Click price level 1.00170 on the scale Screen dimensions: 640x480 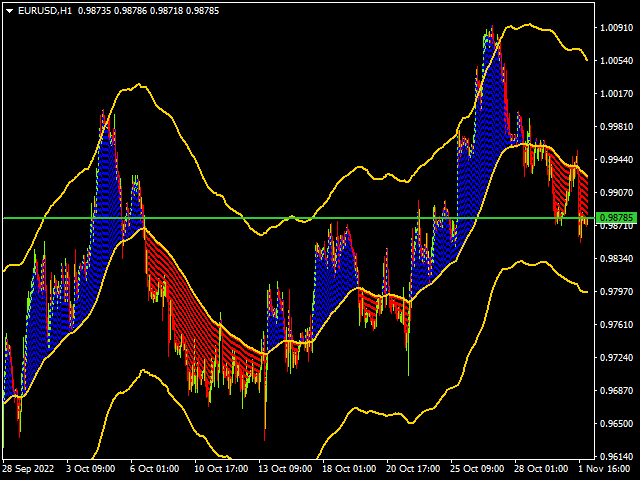click(x=616, y=94)
